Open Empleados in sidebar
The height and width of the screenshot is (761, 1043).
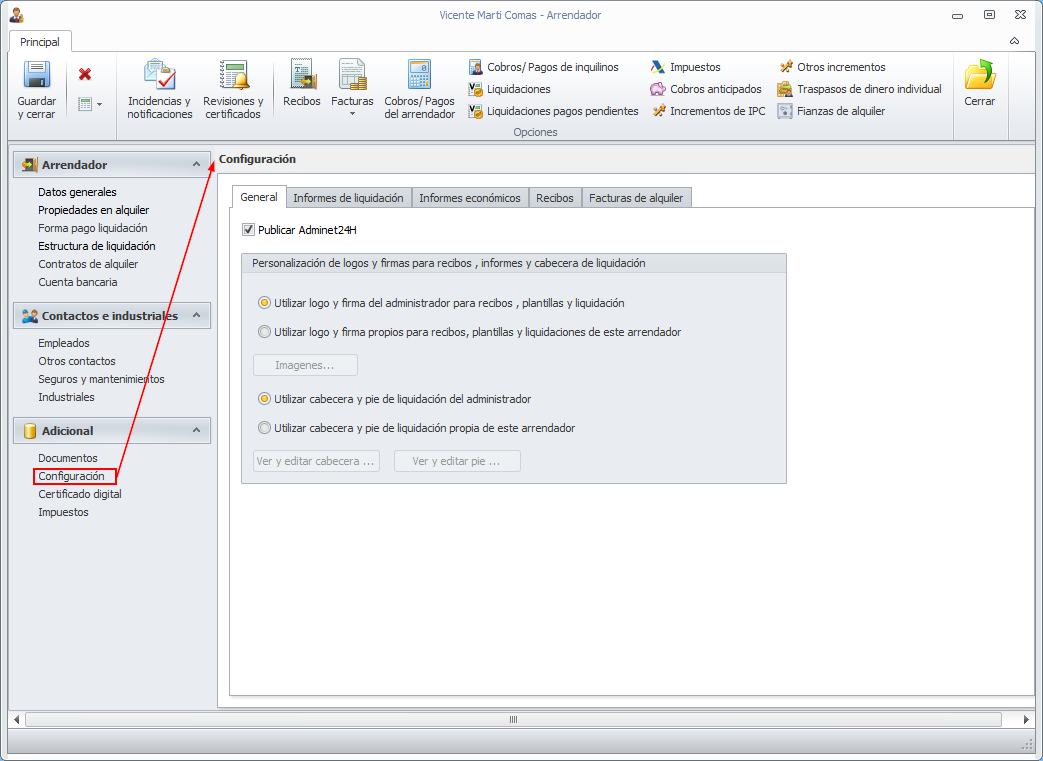64,343
